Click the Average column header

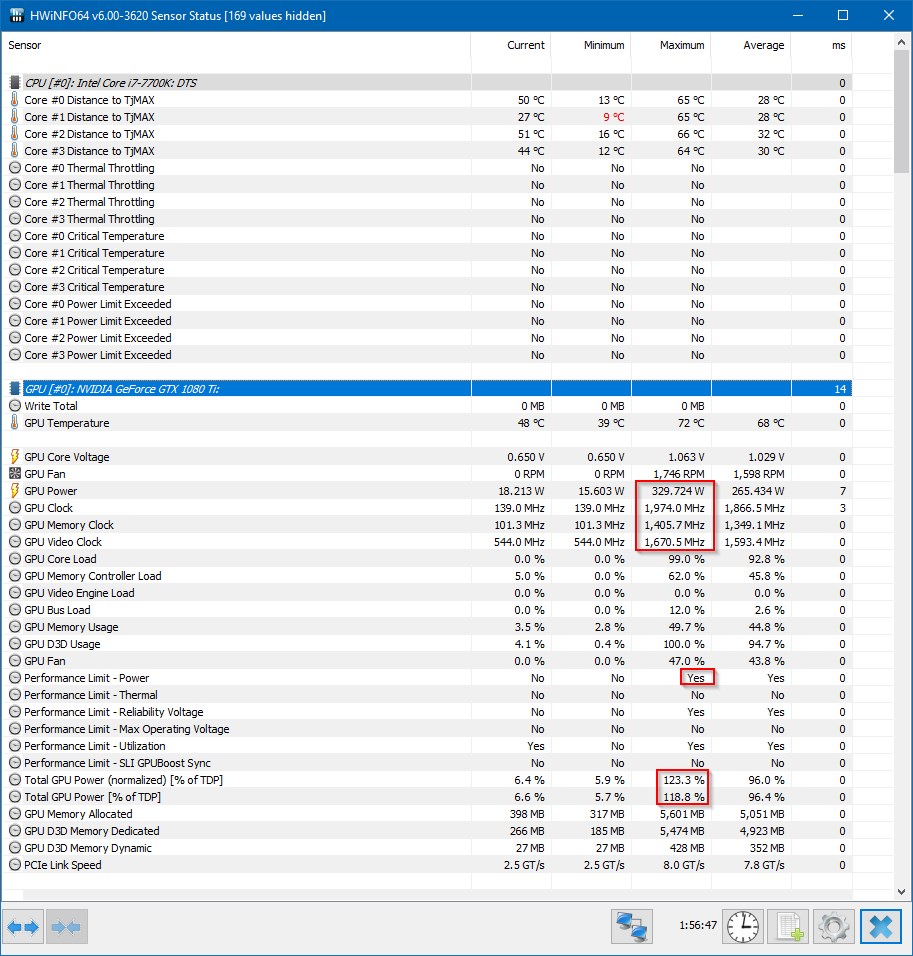(751, 45)
